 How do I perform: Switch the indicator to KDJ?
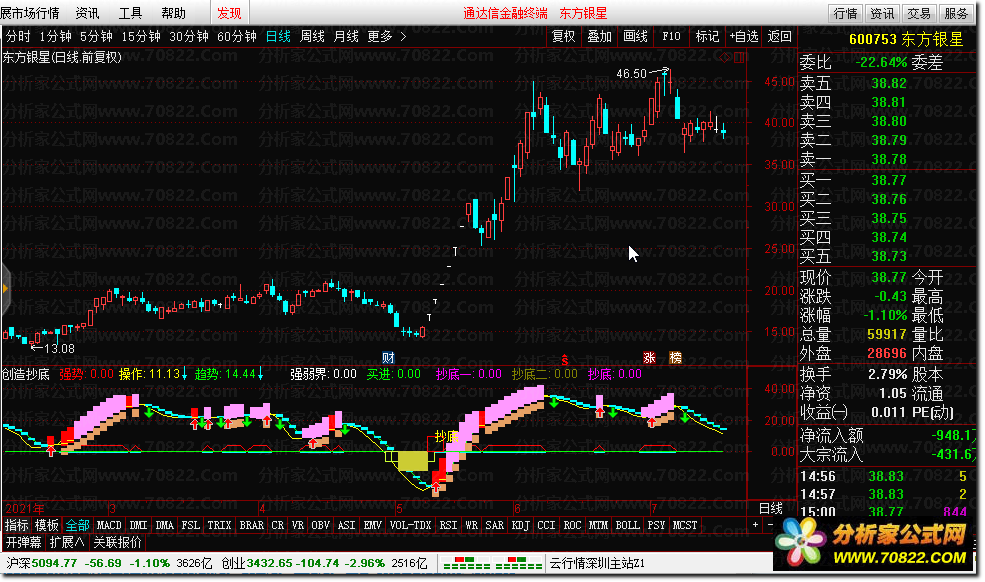[x=520, y=525]
